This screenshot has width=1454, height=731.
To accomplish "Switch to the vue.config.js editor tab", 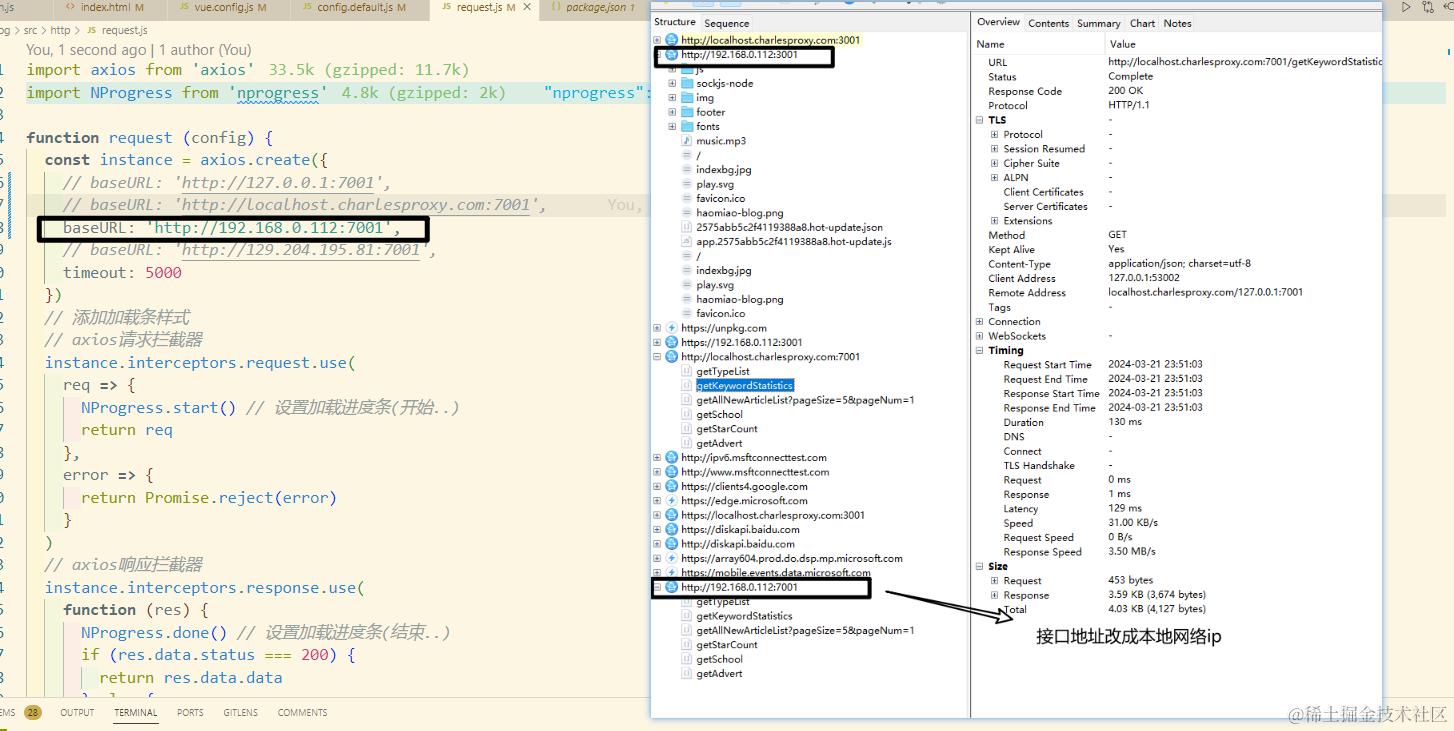I will [223, 7].
